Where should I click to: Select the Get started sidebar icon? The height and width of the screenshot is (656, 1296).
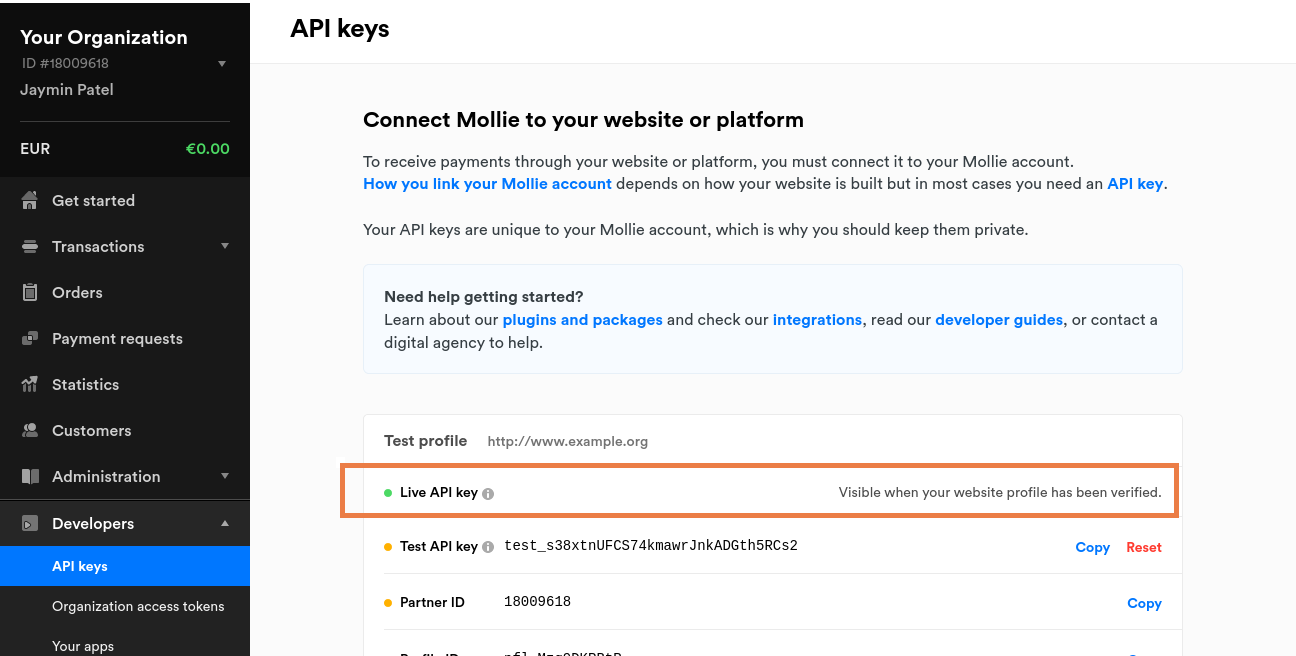coord(29,200)
